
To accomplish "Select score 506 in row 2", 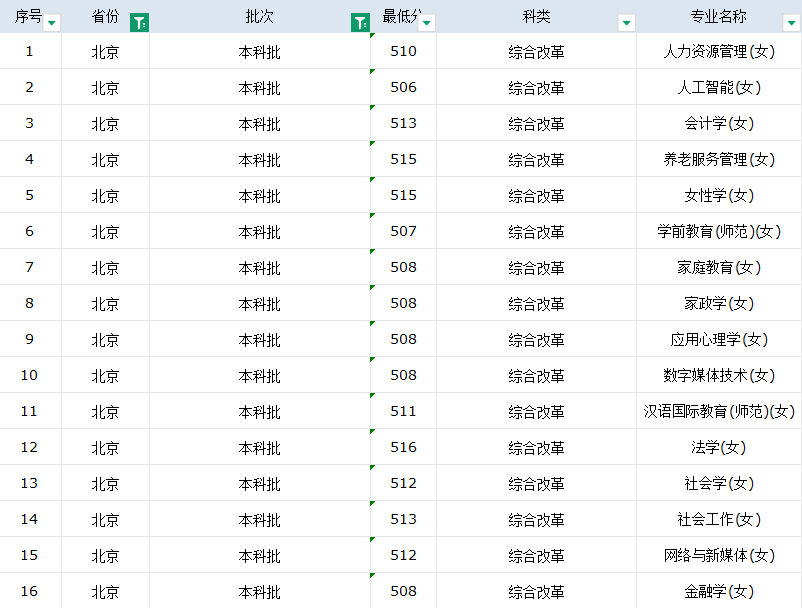I will tap(404, 87).
